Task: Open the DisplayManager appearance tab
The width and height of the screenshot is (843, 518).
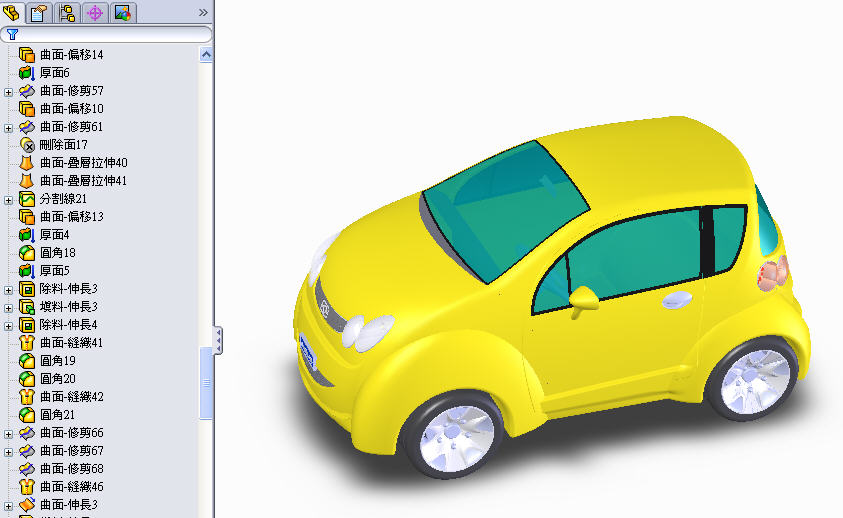Action: 123,12
